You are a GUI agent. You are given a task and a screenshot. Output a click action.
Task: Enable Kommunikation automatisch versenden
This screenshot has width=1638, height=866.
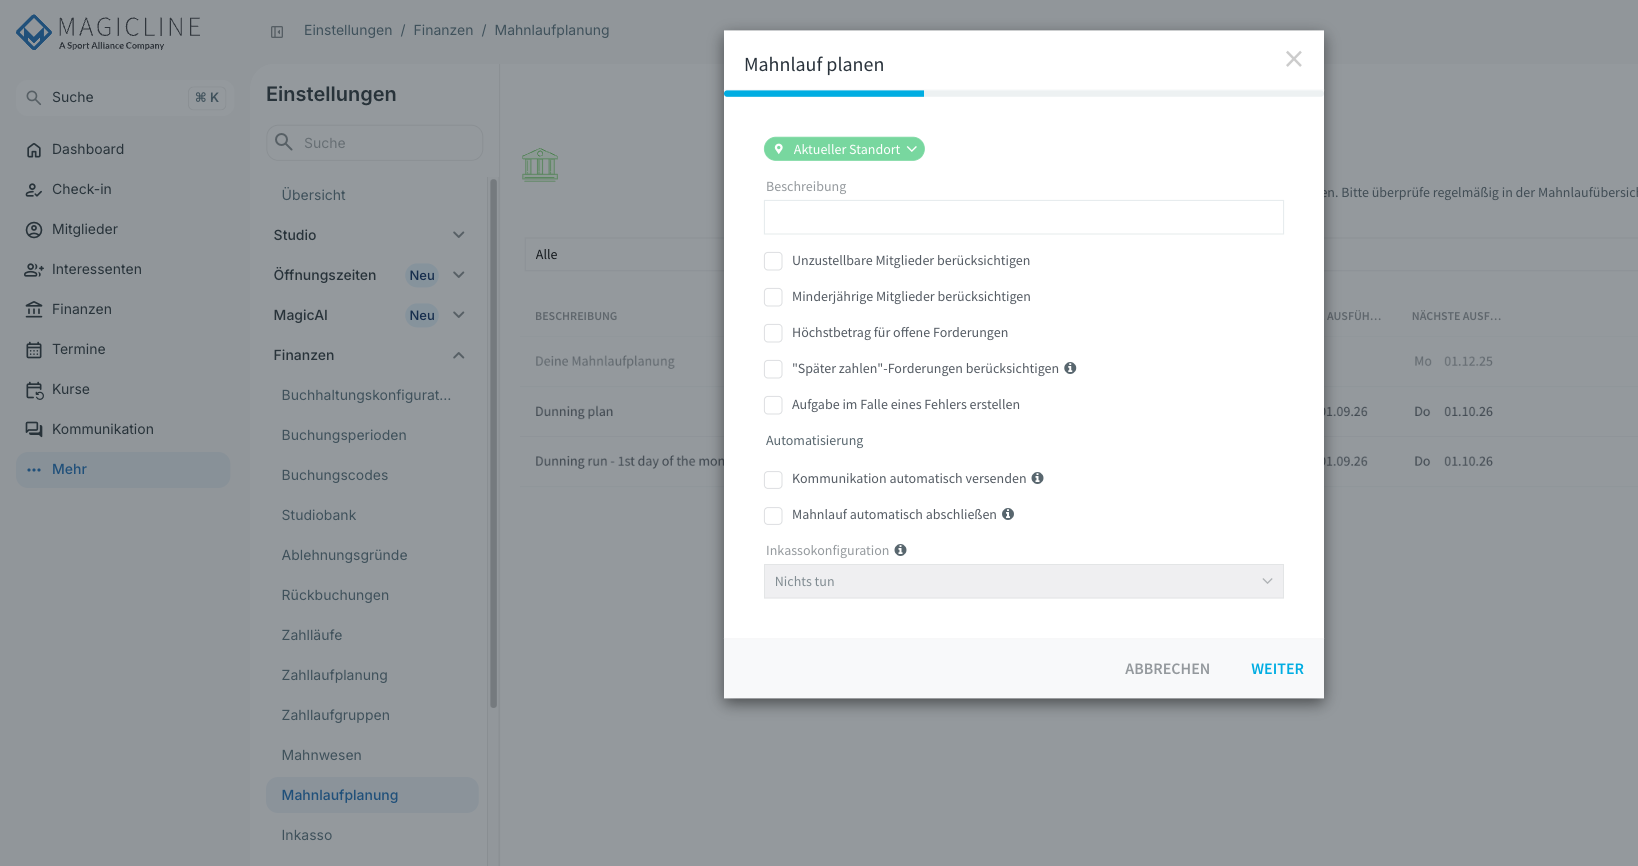pos(773,479)
